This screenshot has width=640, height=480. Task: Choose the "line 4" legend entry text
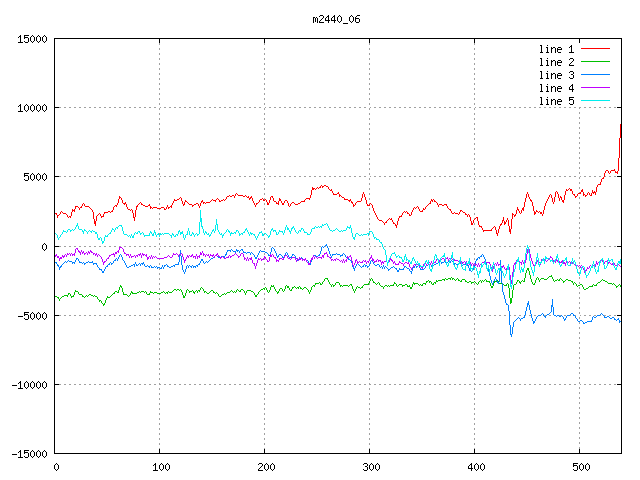[556, 88]
